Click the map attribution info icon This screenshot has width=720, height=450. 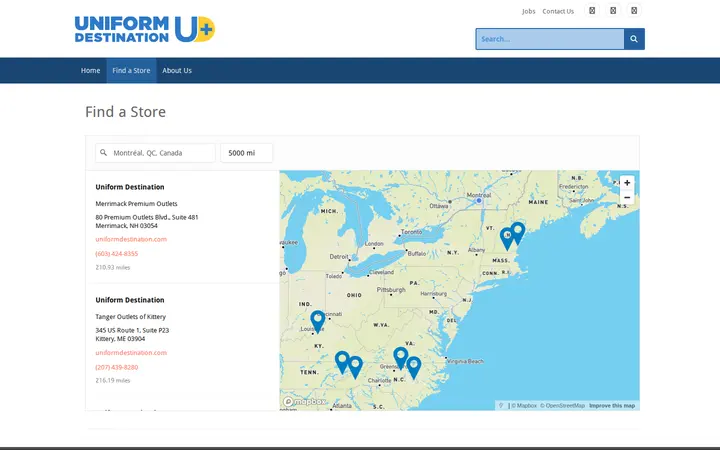(x=501, y=405)
